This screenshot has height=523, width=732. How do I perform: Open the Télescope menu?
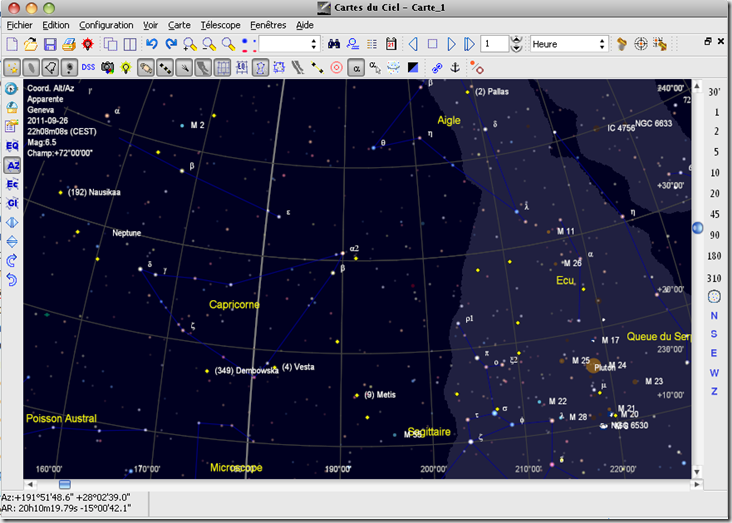(220, 25)
